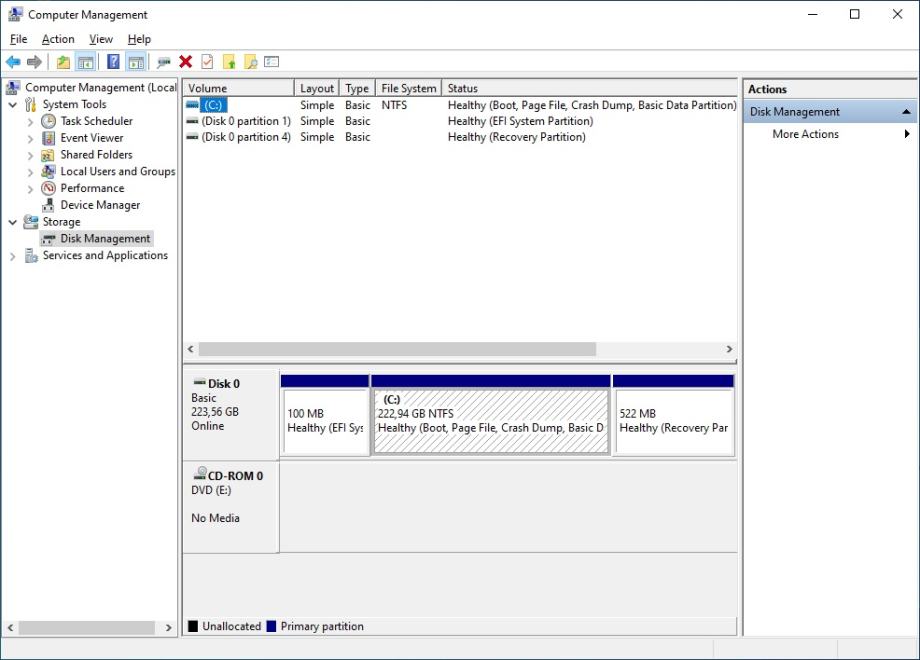
Task: Click the Up one level folder icon
Action: [x=64, y=62]
